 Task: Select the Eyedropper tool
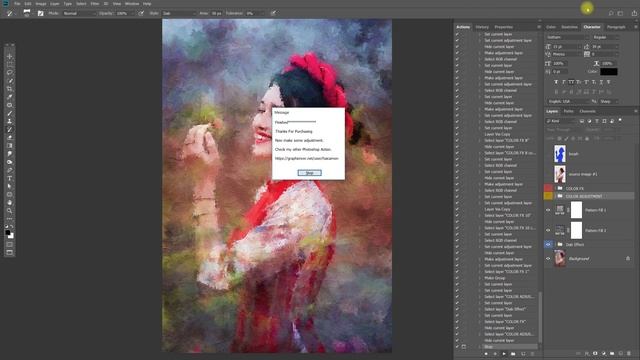(x=9, y=97)
